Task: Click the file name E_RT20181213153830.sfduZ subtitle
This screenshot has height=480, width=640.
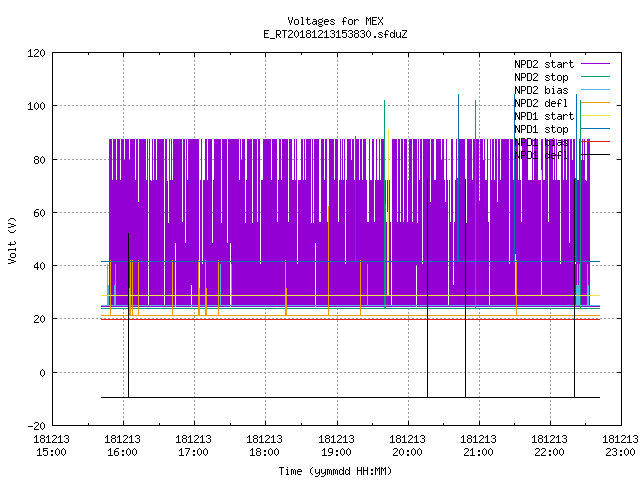Action: 335,34
